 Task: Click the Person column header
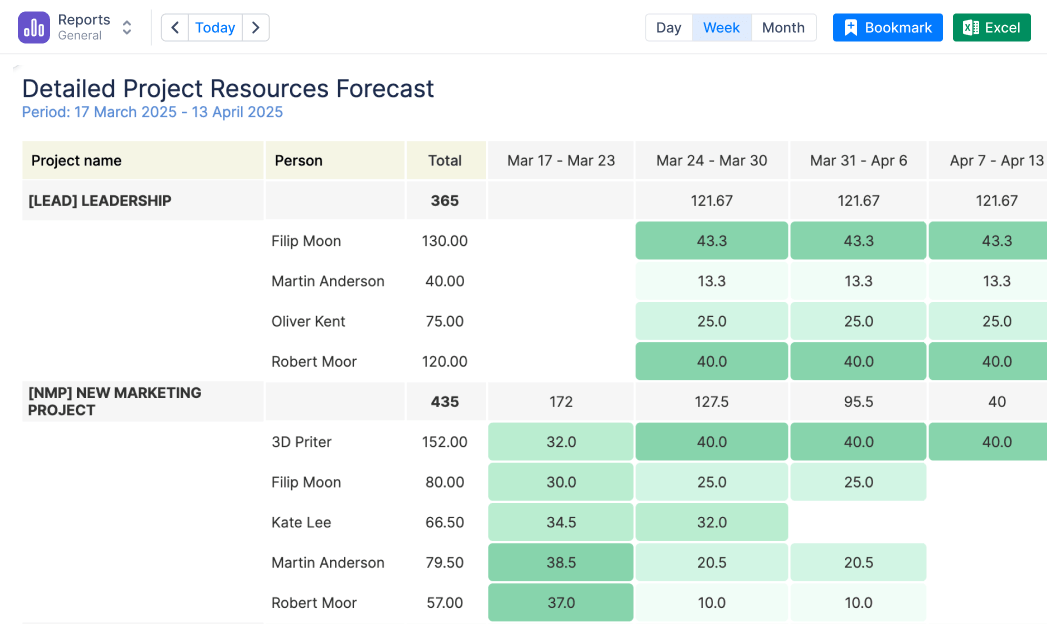[x=335, y=160]
